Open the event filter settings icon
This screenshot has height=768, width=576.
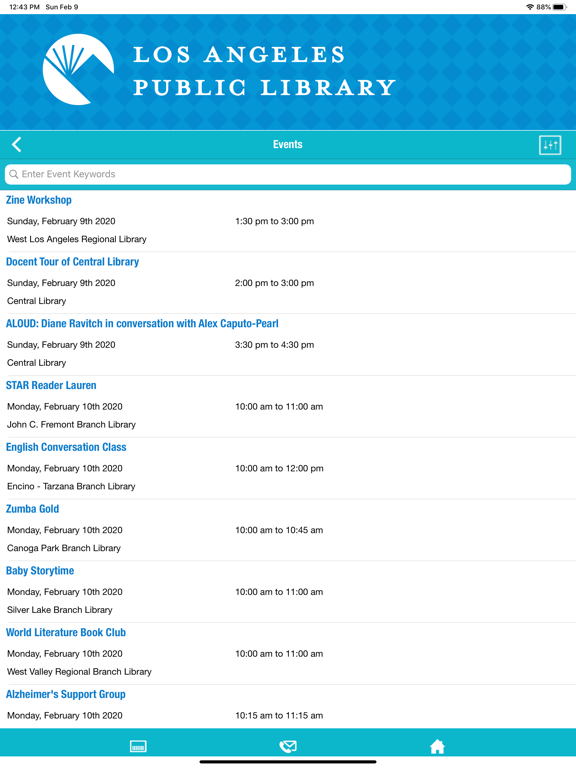click(x=550, y=145)
